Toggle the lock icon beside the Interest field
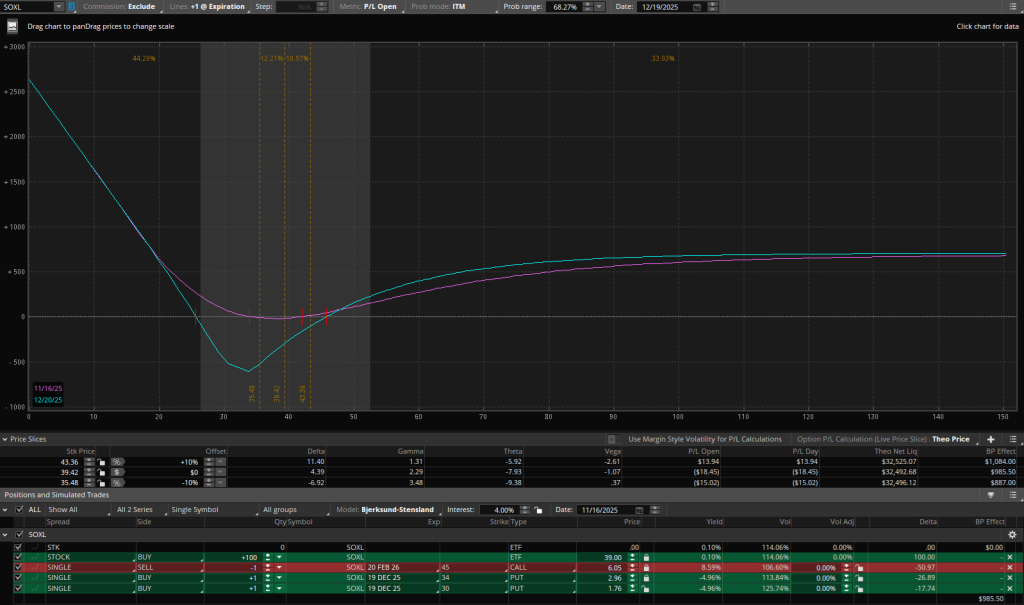The height and width of the screenshot is (605, 1024). click(537, 510)
